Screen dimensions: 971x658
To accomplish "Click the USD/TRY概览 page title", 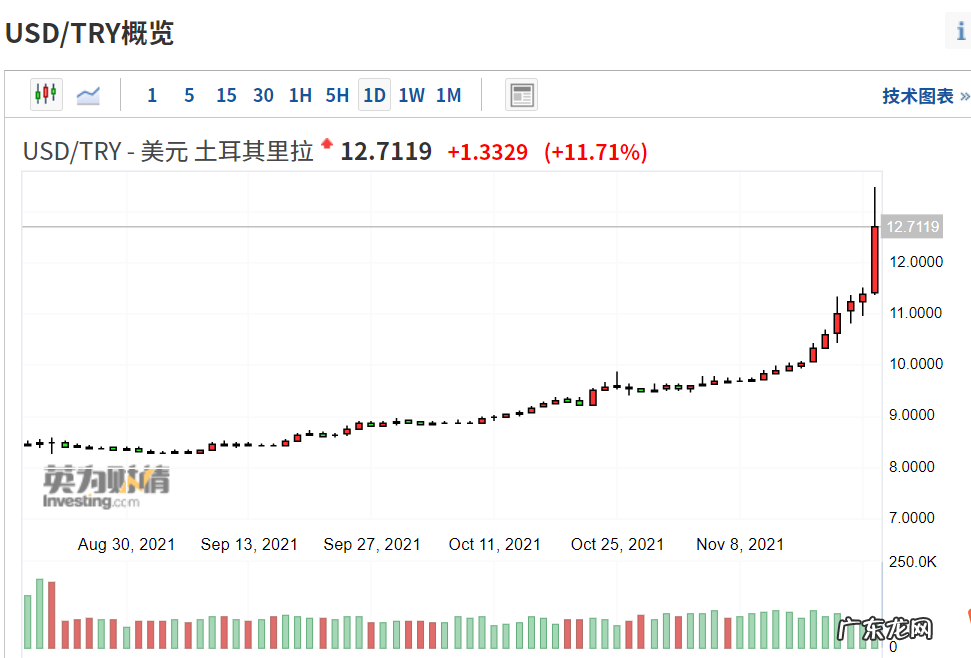I will (90, 32).
